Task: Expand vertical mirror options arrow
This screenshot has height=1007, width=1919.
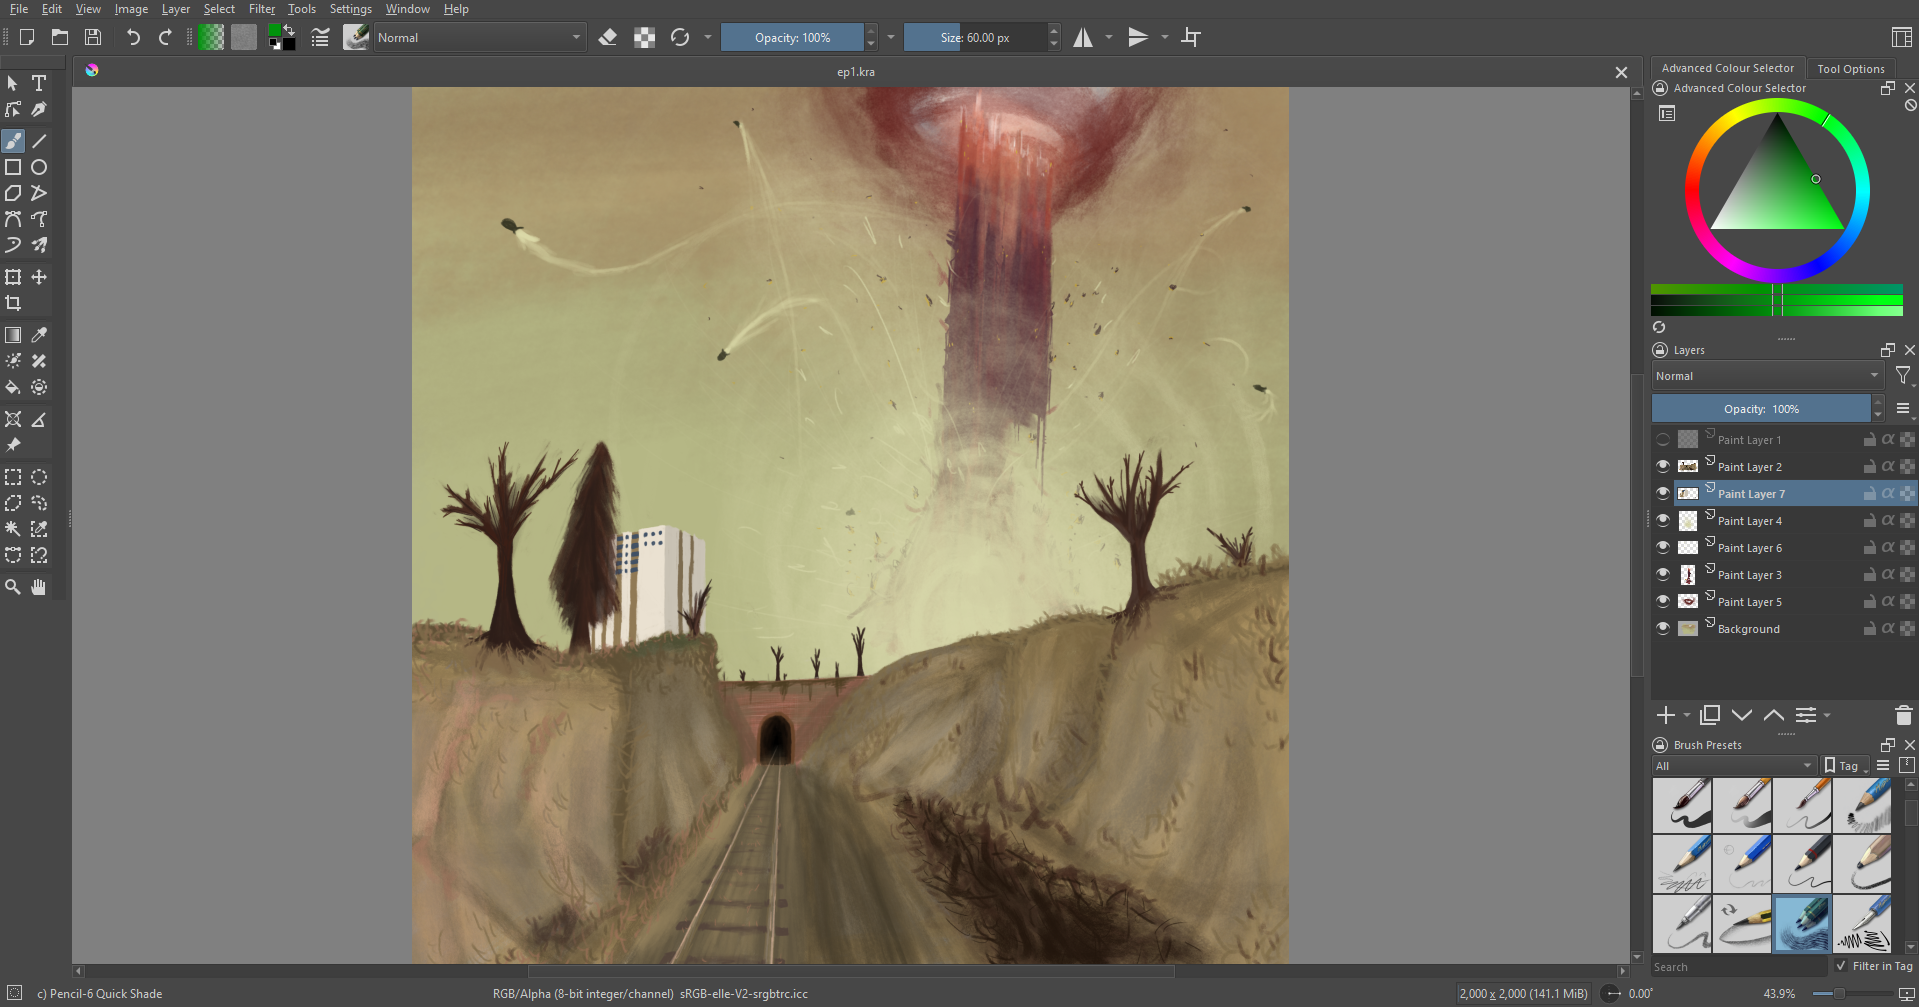Action: pyautogui.click(x=1165, y=37)
